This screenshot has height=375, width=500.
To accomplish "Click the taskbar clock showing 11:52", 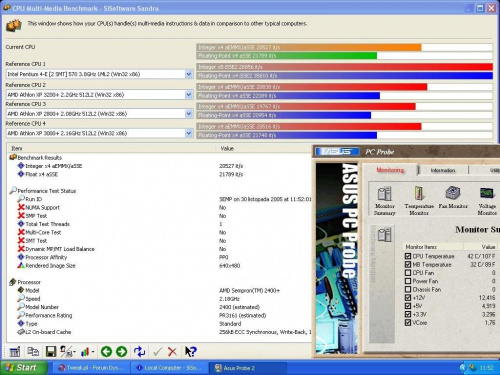I will (x=486, y=368).
